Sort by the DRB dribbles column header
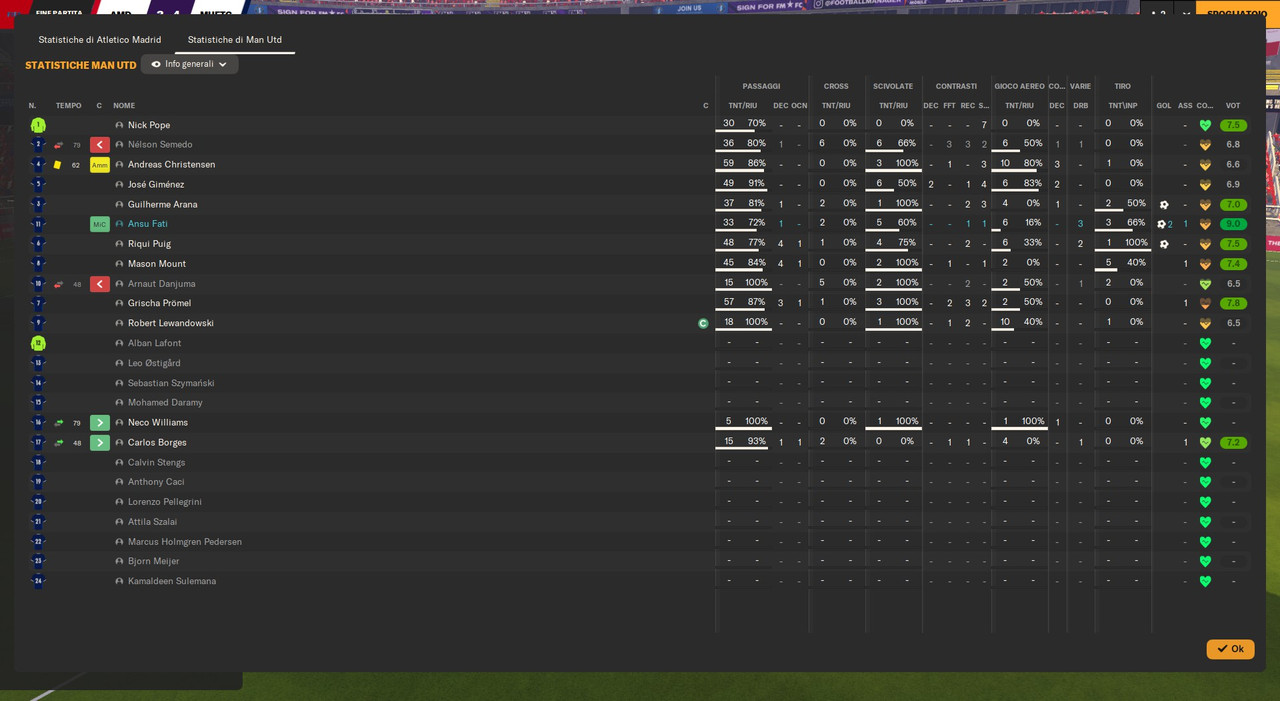 [1081, 106]
